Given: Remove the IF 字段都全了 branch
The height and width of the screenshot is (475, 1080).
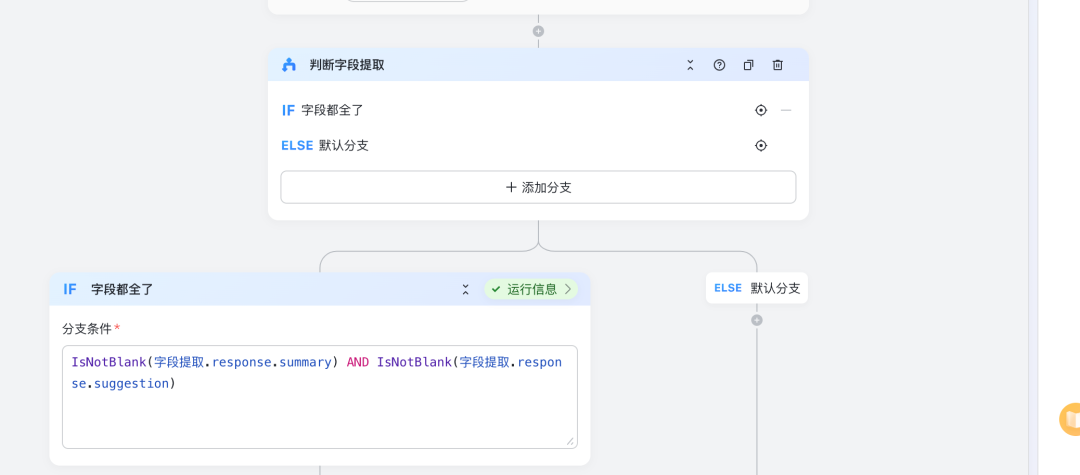Looking at the screenshot, I should [786, 110].
